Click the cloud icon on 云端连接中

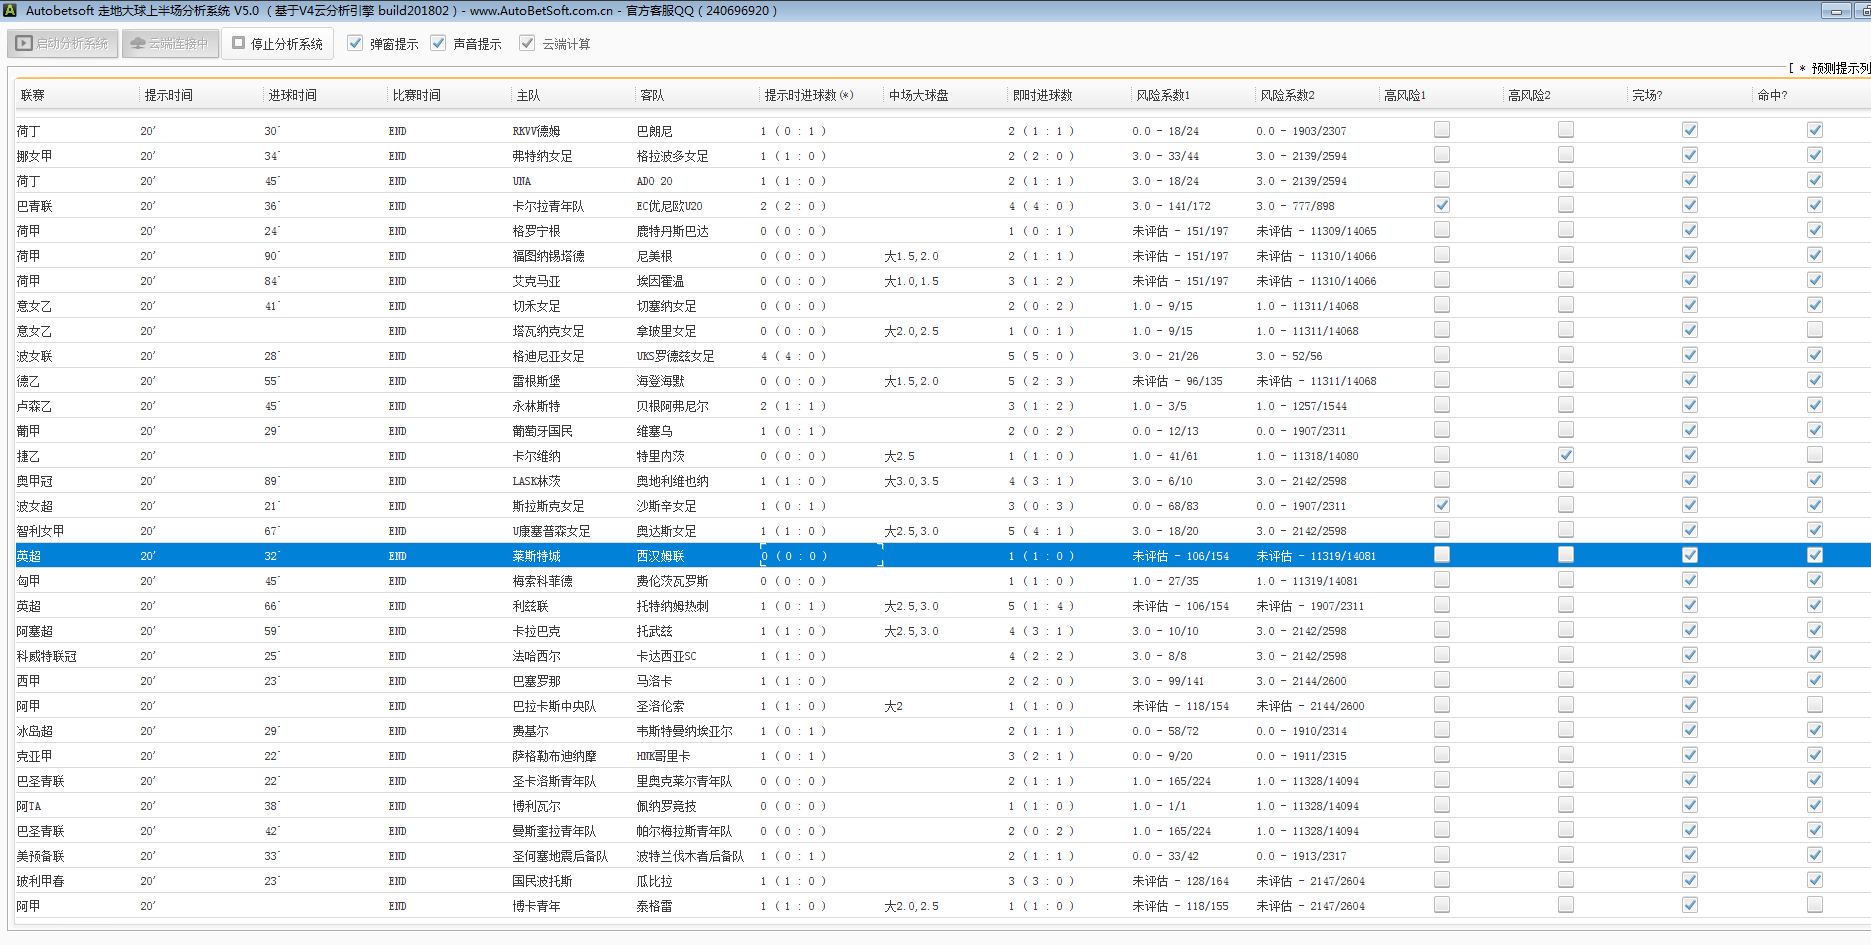pos(138,44)
